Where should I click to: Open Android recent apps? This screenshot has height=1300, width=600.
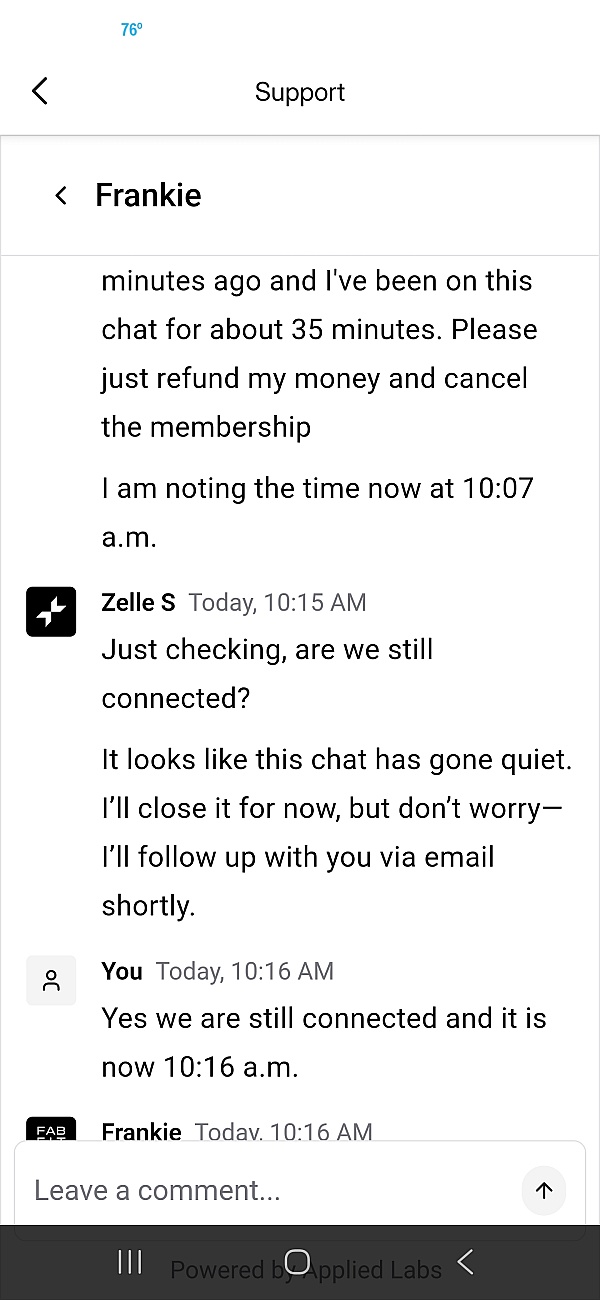(130, 1262)
